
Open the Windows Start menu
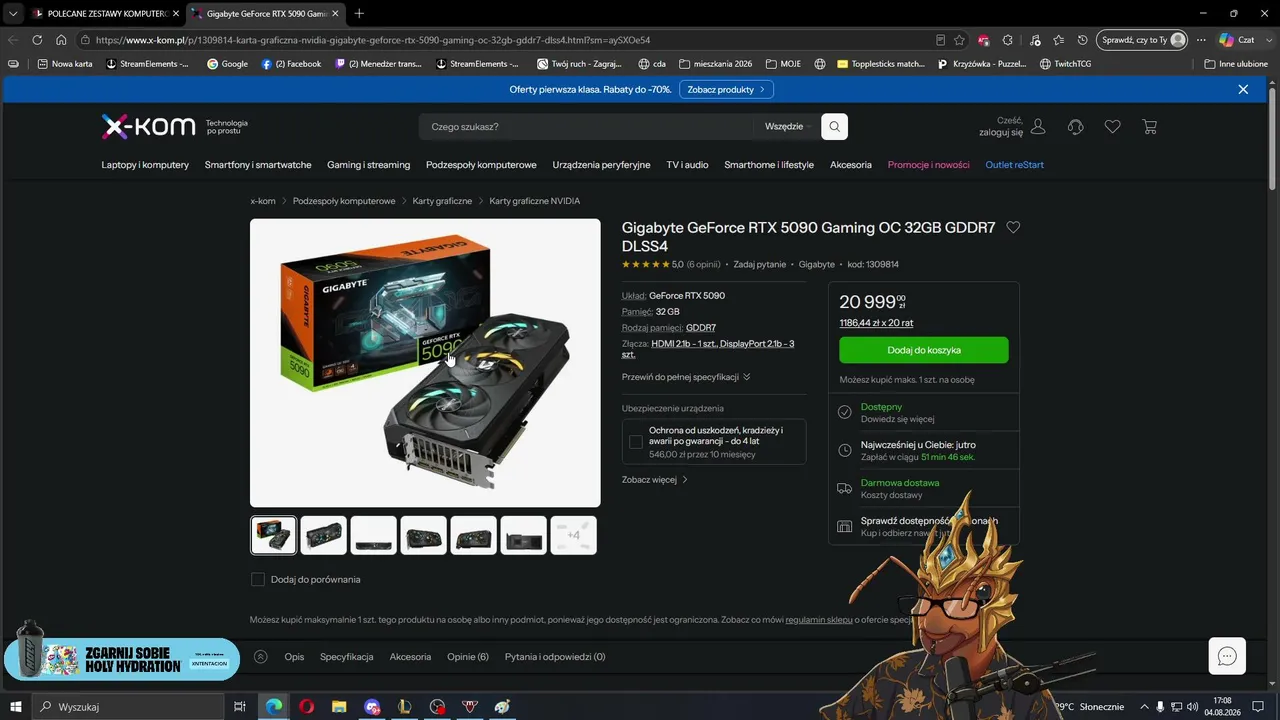click(x=16, y=707)
